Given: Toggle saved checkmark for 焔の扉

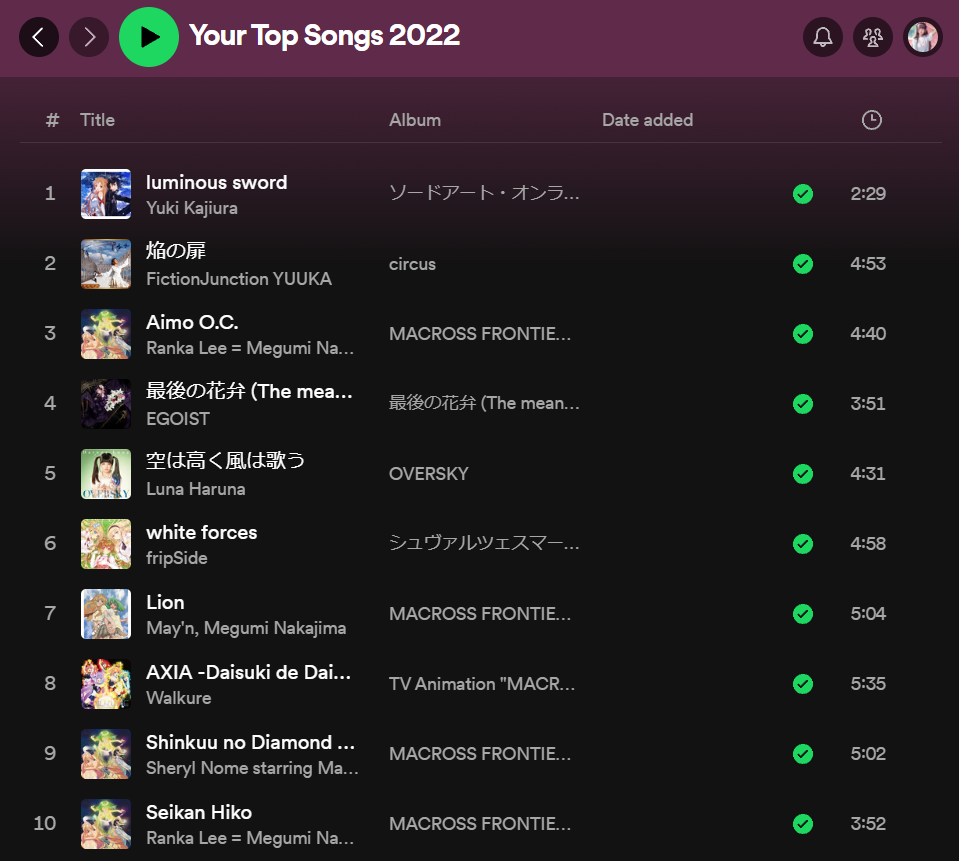Looking at the screenshot, I should [802, 264].
